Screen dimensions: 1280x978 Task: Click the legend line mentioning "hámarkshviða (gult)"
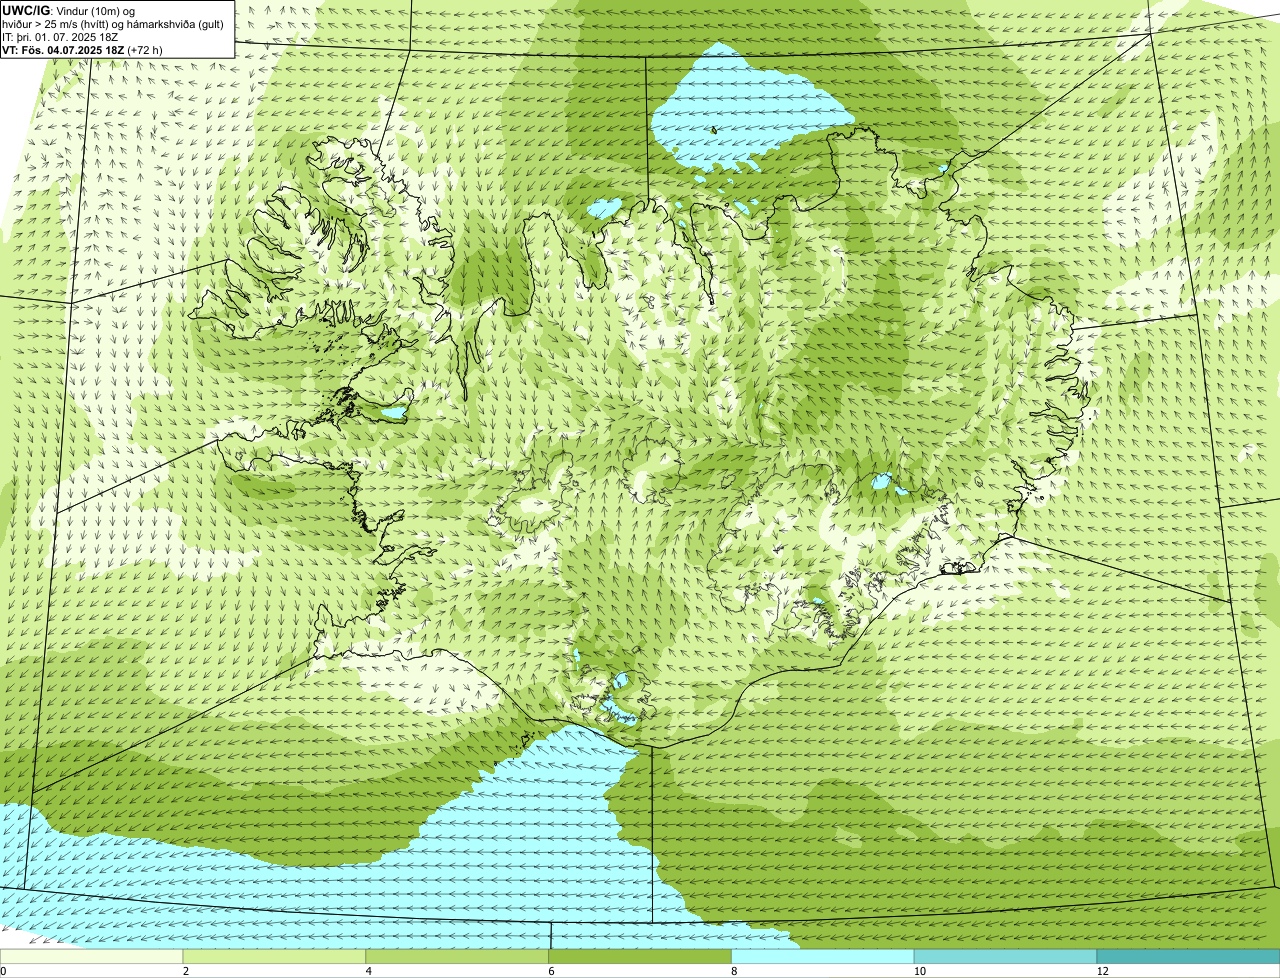point(113,24)
